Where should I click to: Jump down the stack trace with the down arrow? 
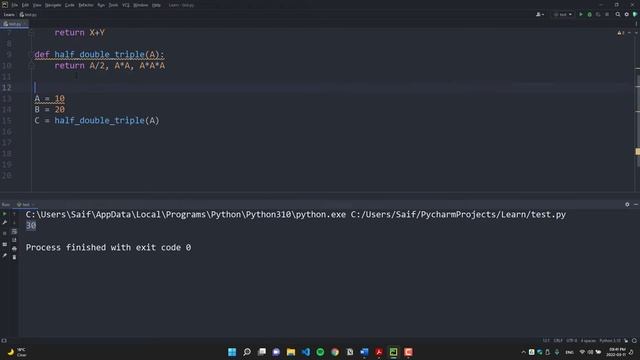(x=14, y=222)
